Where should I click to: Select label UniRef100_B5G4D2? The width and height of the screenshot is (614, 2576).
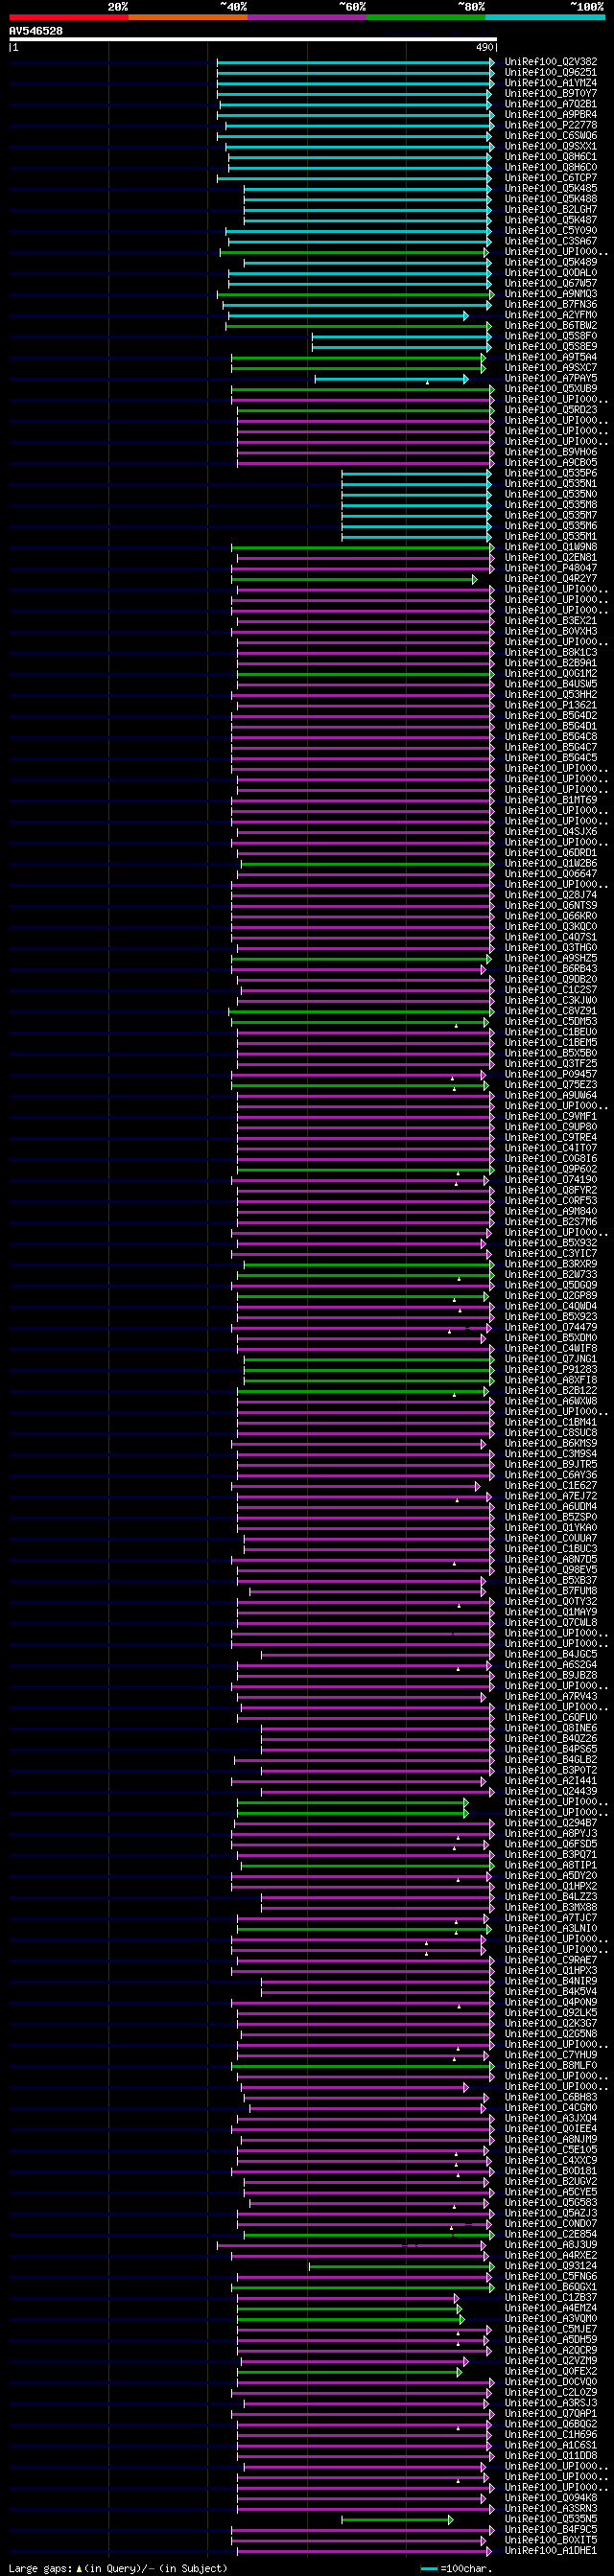pos(551,716)
